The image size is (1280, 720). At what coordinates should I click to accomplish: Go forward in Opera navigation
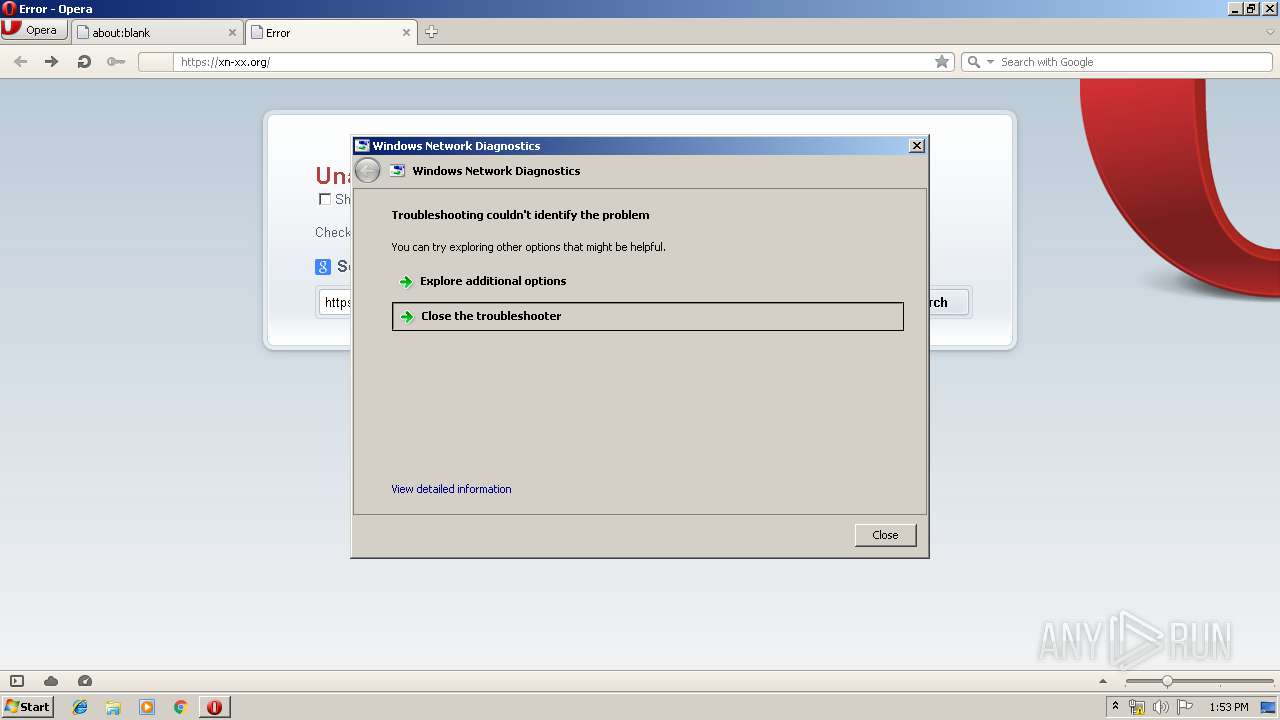51,62
